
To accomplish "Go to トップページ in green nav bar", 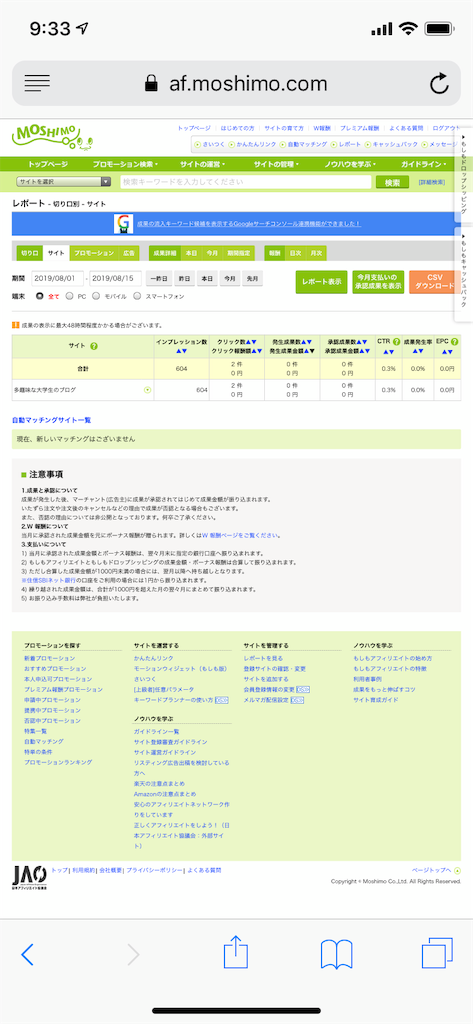I will pyautogui.click(x=48, y=164).
